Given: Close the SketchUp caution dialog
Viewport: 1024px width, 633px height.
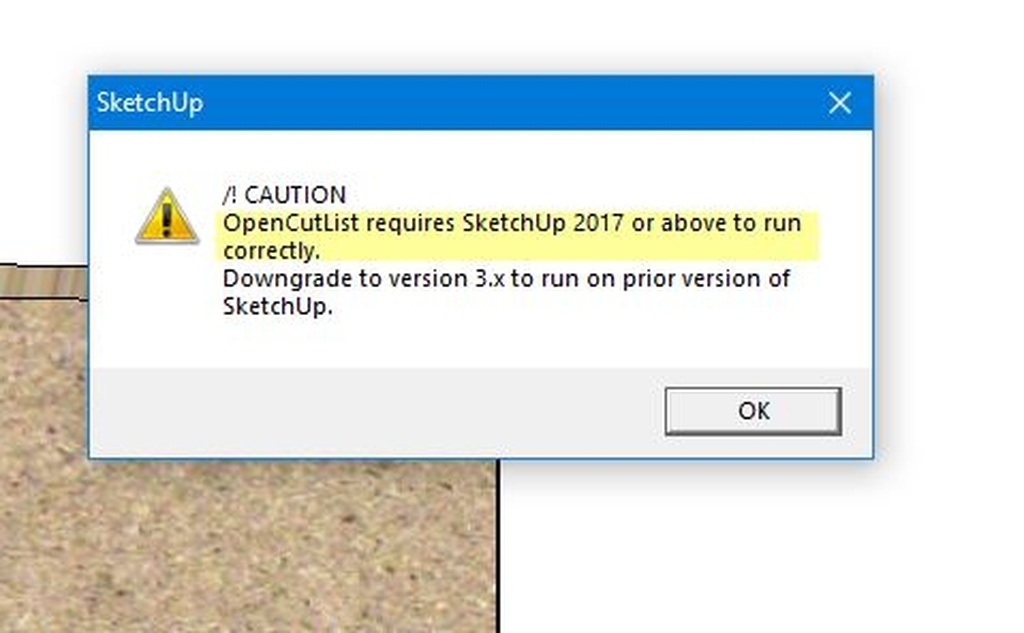Looking at the screenshot, I should 840,103.
